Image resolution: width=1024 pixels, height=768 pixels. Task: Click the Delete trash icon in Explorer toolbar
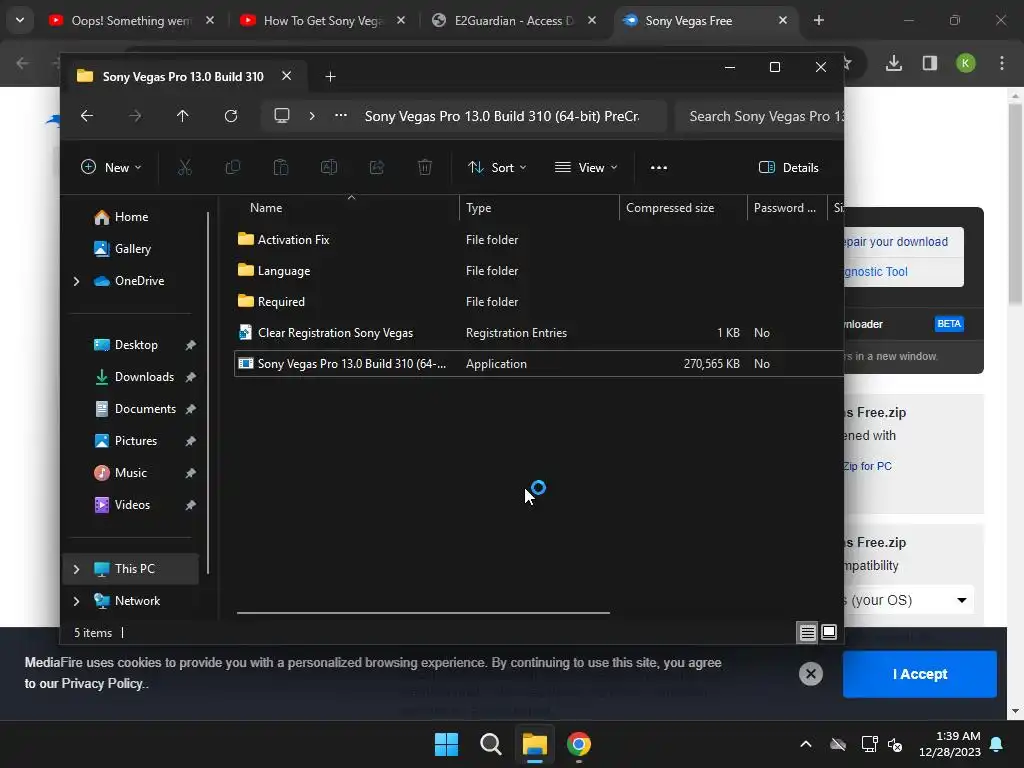pyautogui.click(x=424, y=168)
